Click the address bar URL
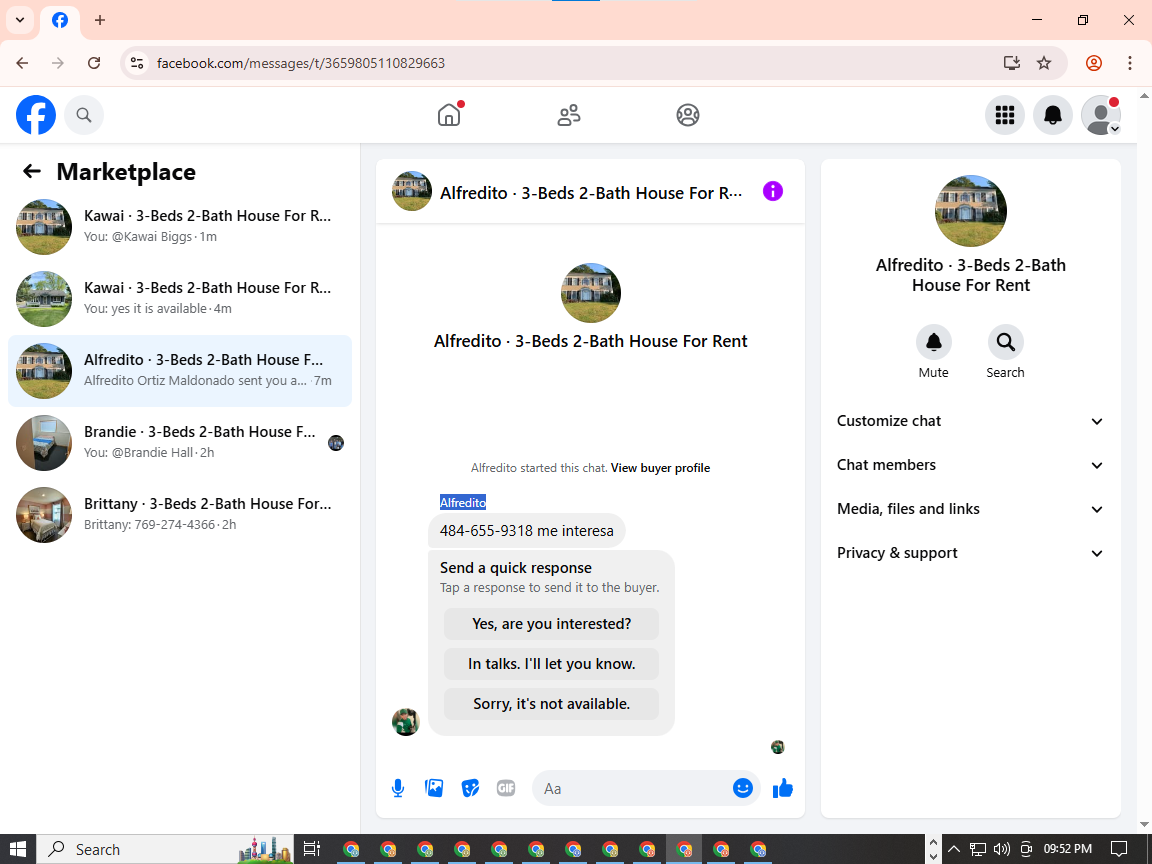Screen dimensions: 1152x864 click(301, 63)
